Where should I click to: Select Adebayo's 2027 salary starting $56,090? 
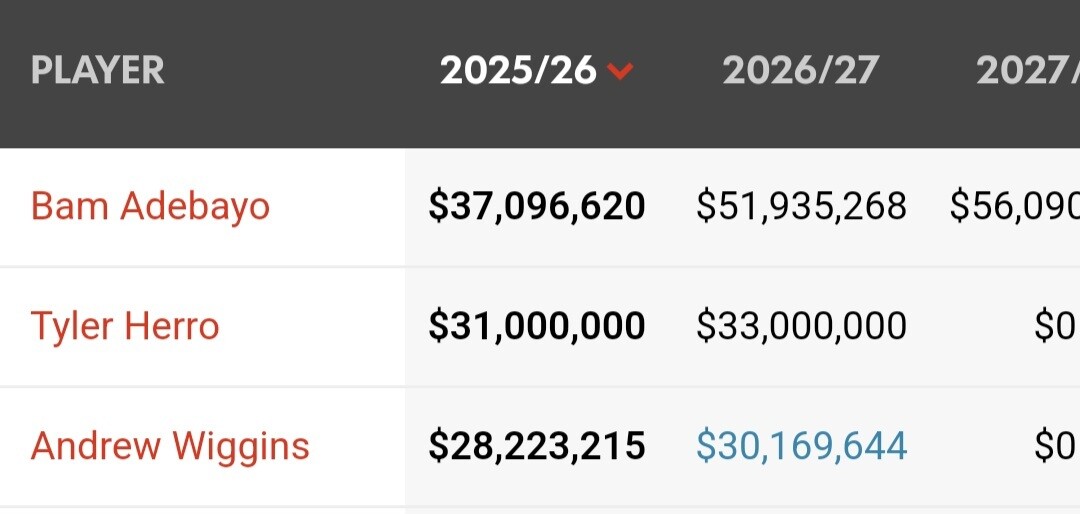pyautogui.click(x=1014, y=207)
